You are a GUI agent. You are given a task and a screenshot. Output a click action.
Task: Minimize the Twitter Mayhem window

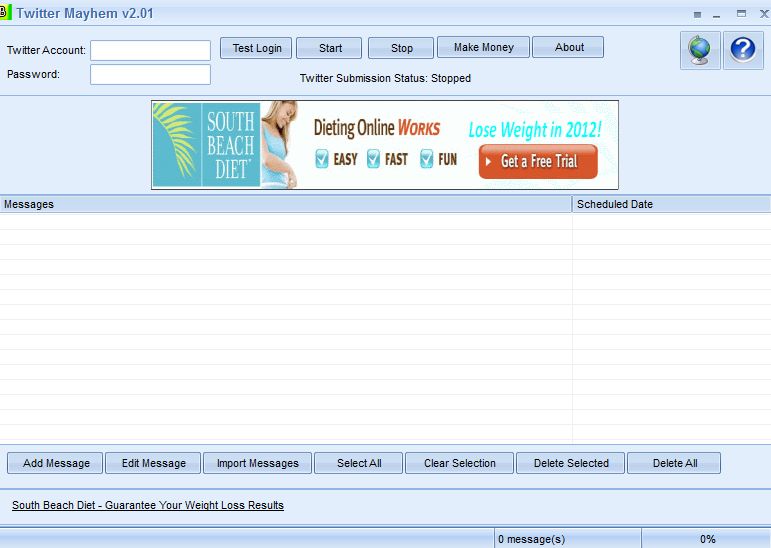[x=716, y=15]
